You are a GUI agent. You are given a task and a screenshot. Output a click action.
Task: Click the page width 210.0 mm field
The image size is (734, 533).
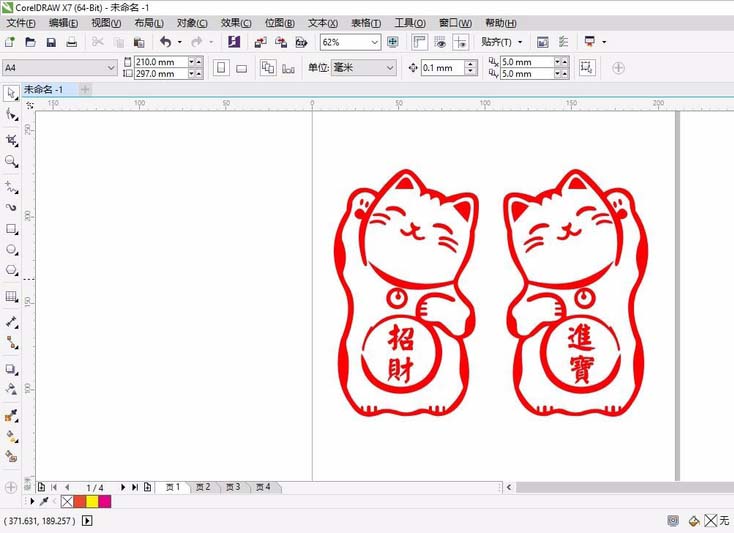tap(160, 62)
